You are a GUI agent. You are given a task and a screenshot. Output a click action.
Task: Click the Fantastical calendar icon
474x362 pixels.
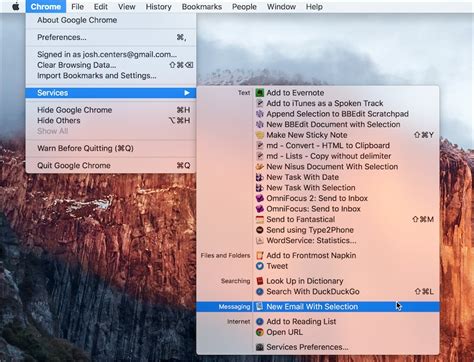[260, 219]
